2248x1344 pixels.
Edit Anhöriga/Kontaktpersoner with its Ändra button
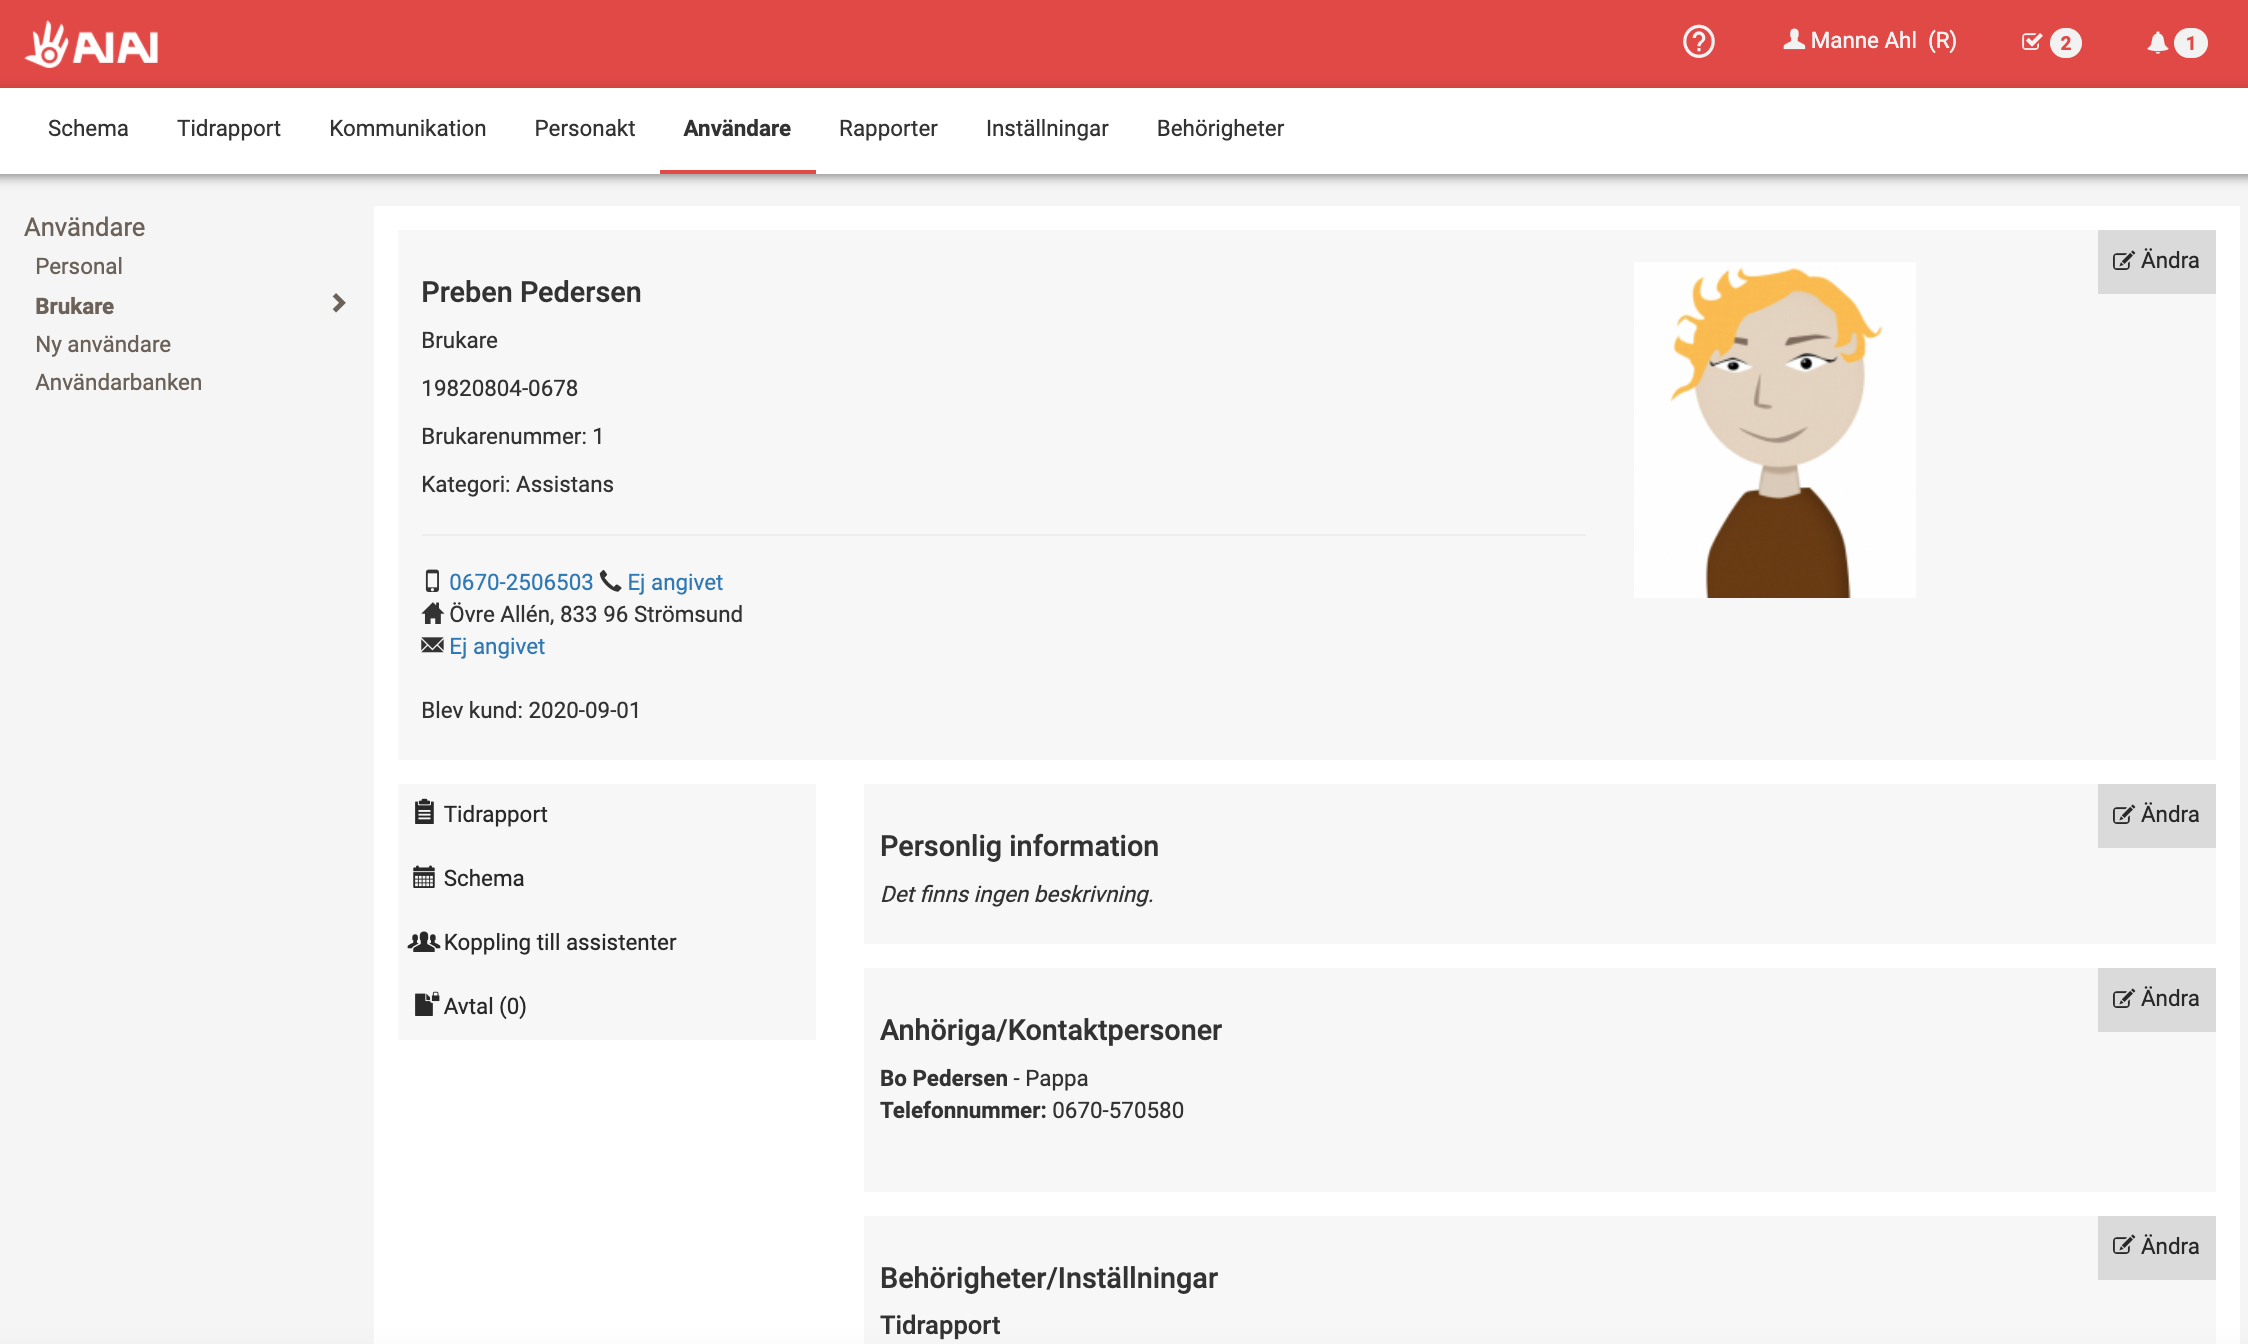(2156, 999)
